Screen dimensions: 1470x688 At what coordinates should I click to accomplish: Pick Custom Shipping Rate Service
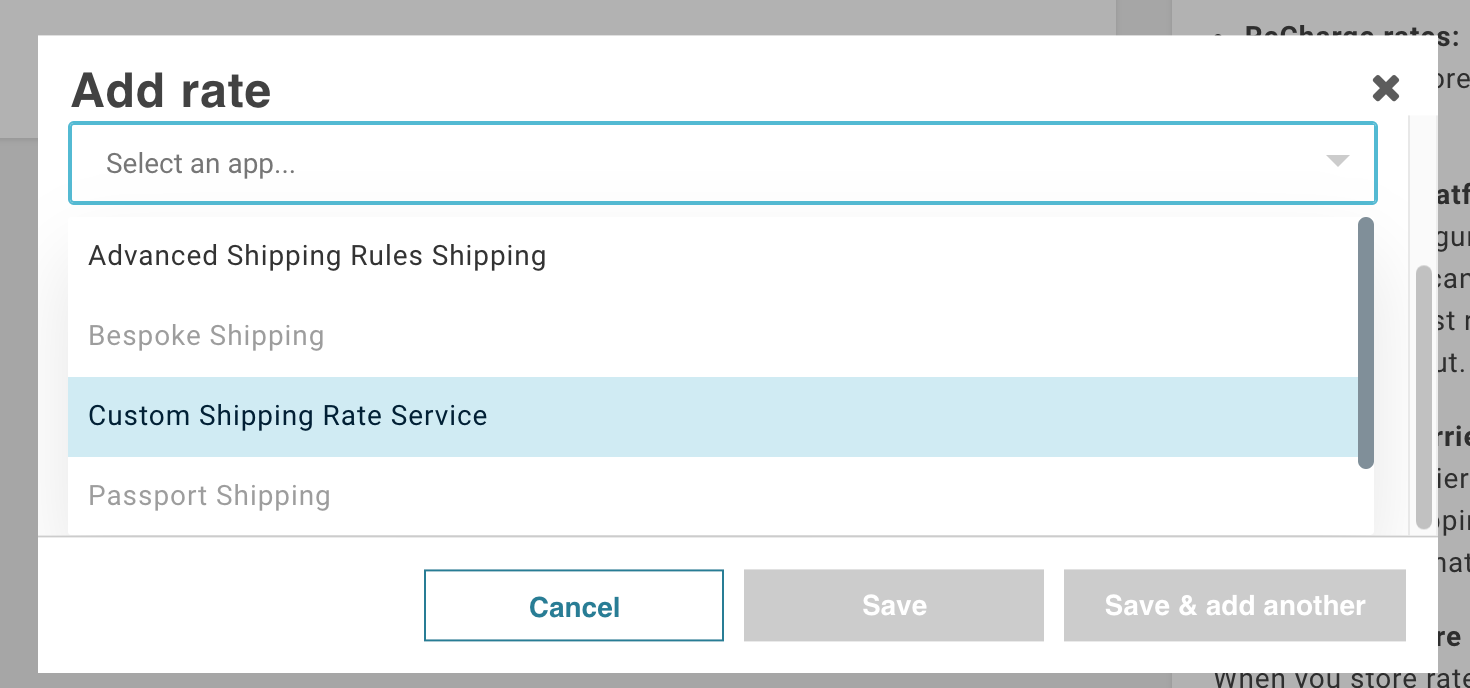tap(713, 416)
